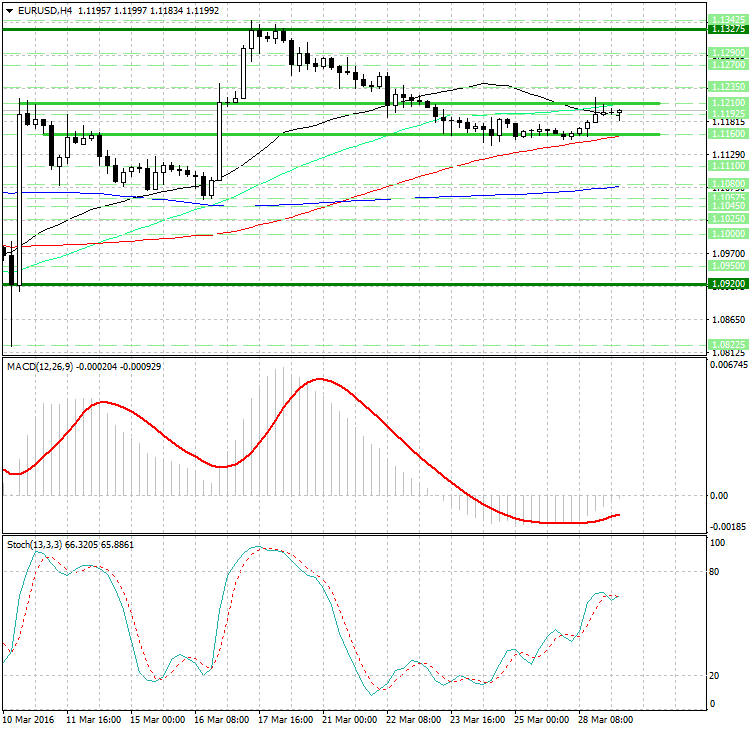Click the 10 Mar 2016 date label

(29, 720)
